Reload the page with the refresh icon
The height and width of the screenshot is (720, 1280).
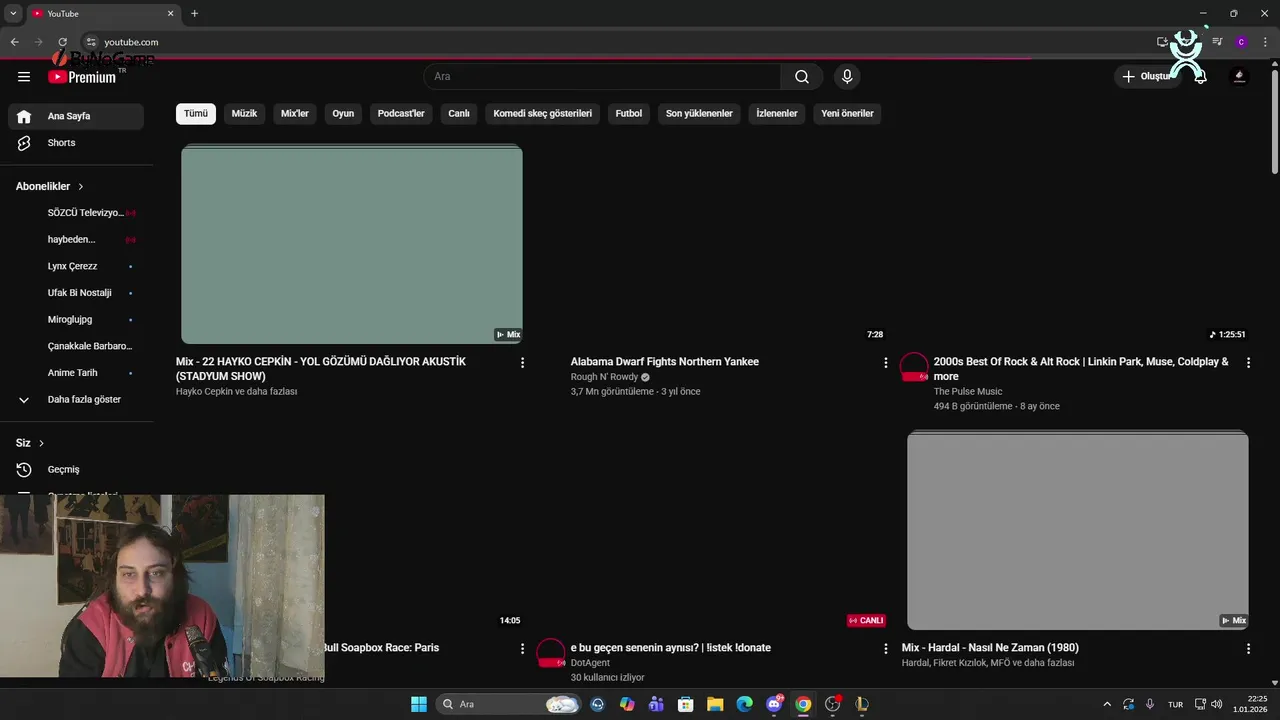[62, 42]
